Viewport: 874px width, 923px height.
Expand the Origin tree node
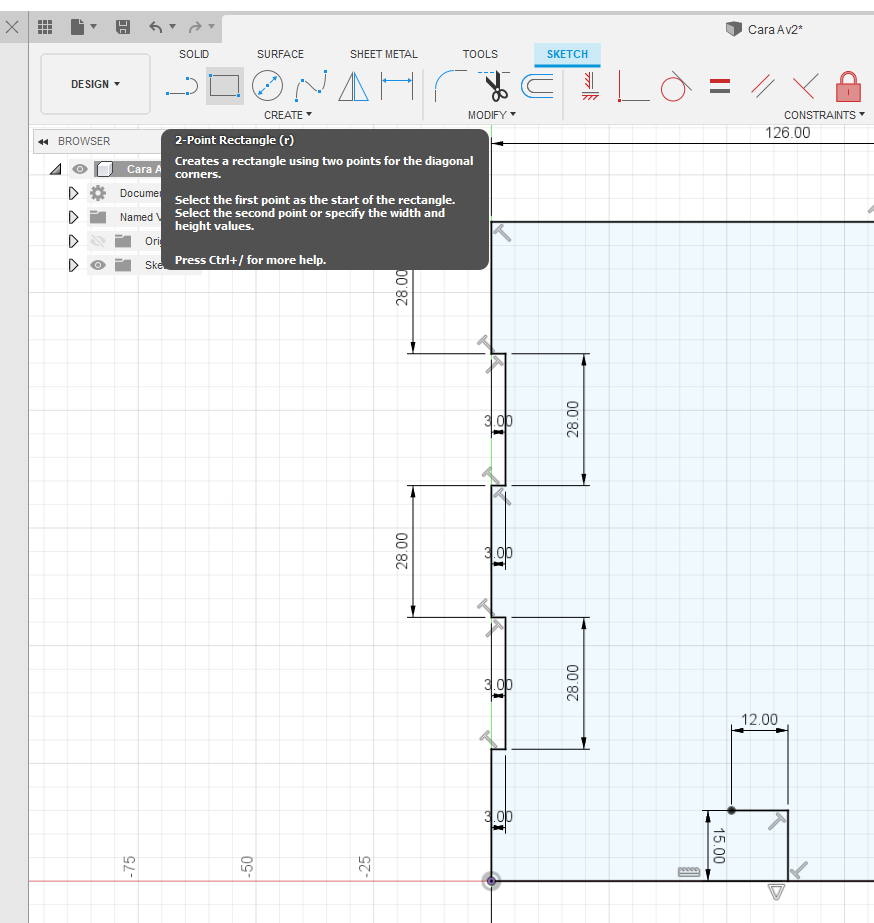click(73, 241)
